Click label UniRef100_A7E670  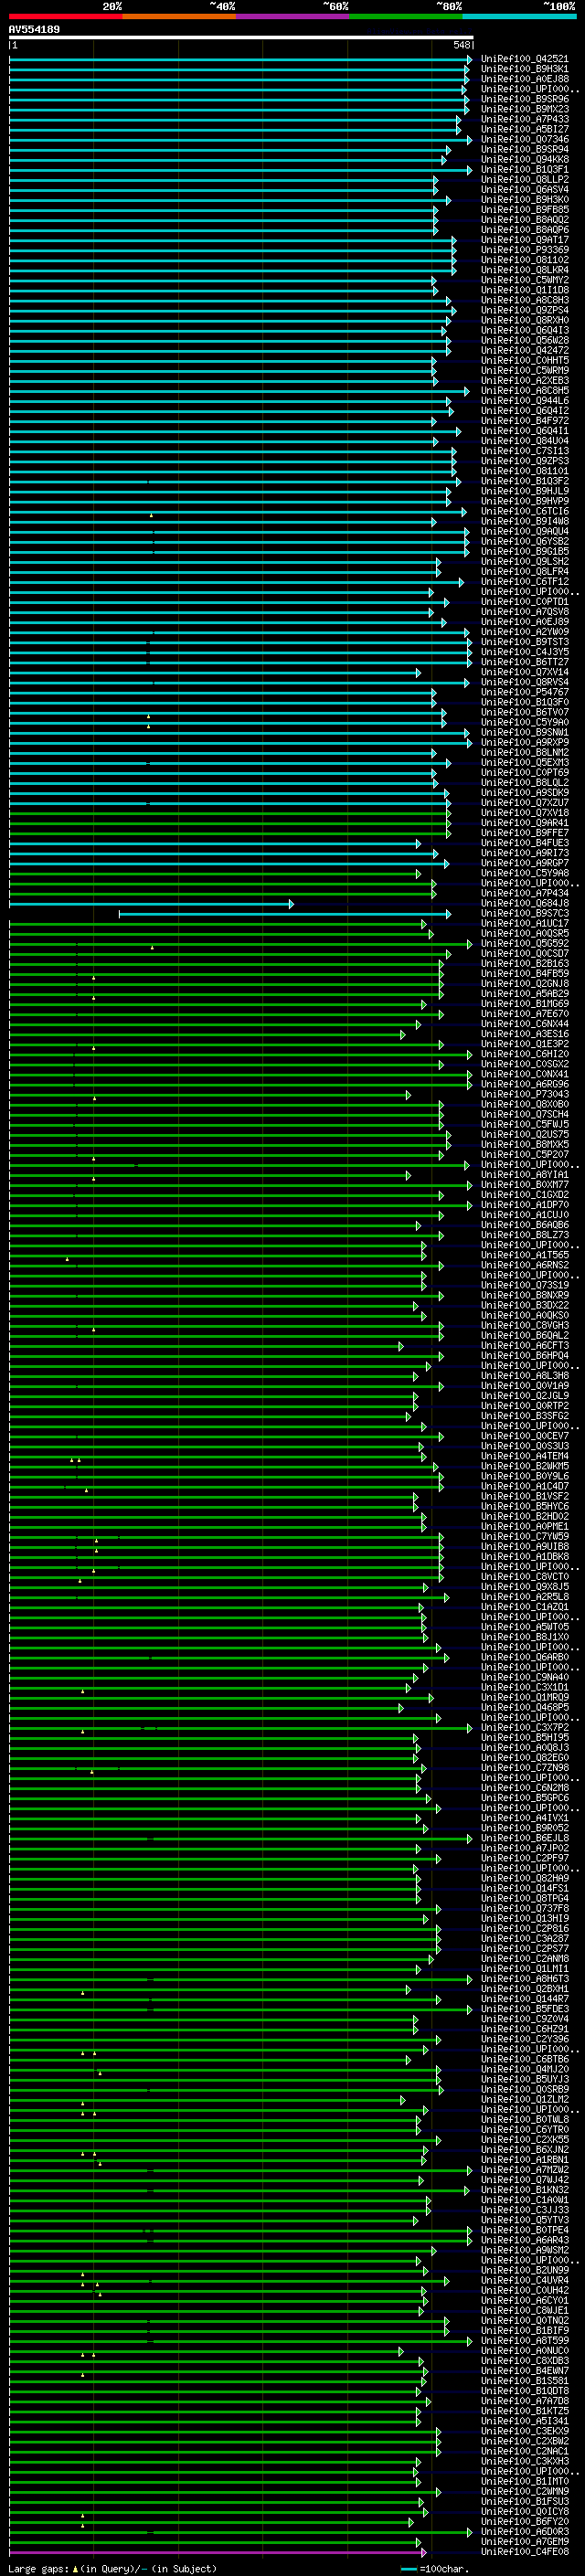pos(524,1013)
